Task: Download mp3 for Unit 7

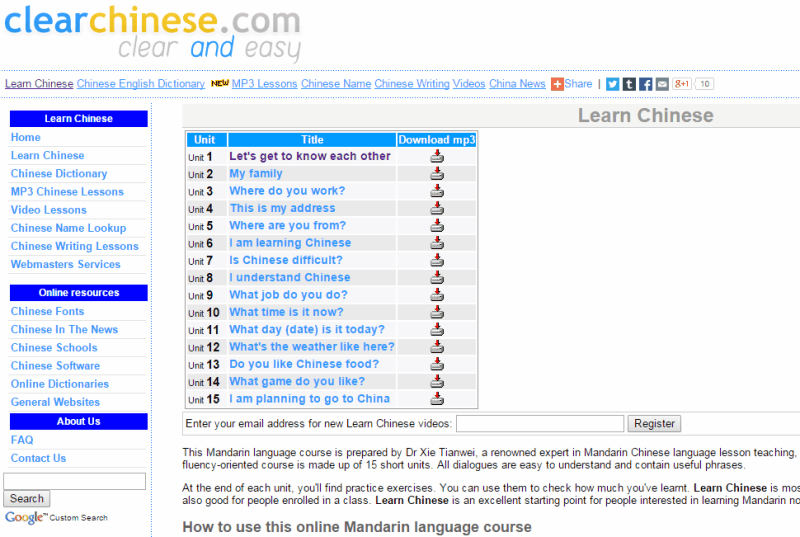Action: (437, 260)
